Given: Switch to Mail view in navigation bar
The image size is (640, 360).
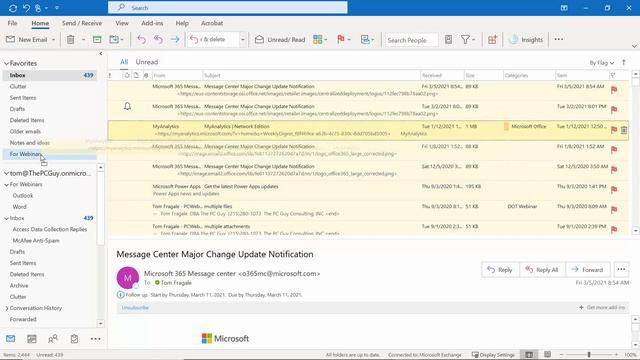Looking at the screenshot, I should point(11,339).
